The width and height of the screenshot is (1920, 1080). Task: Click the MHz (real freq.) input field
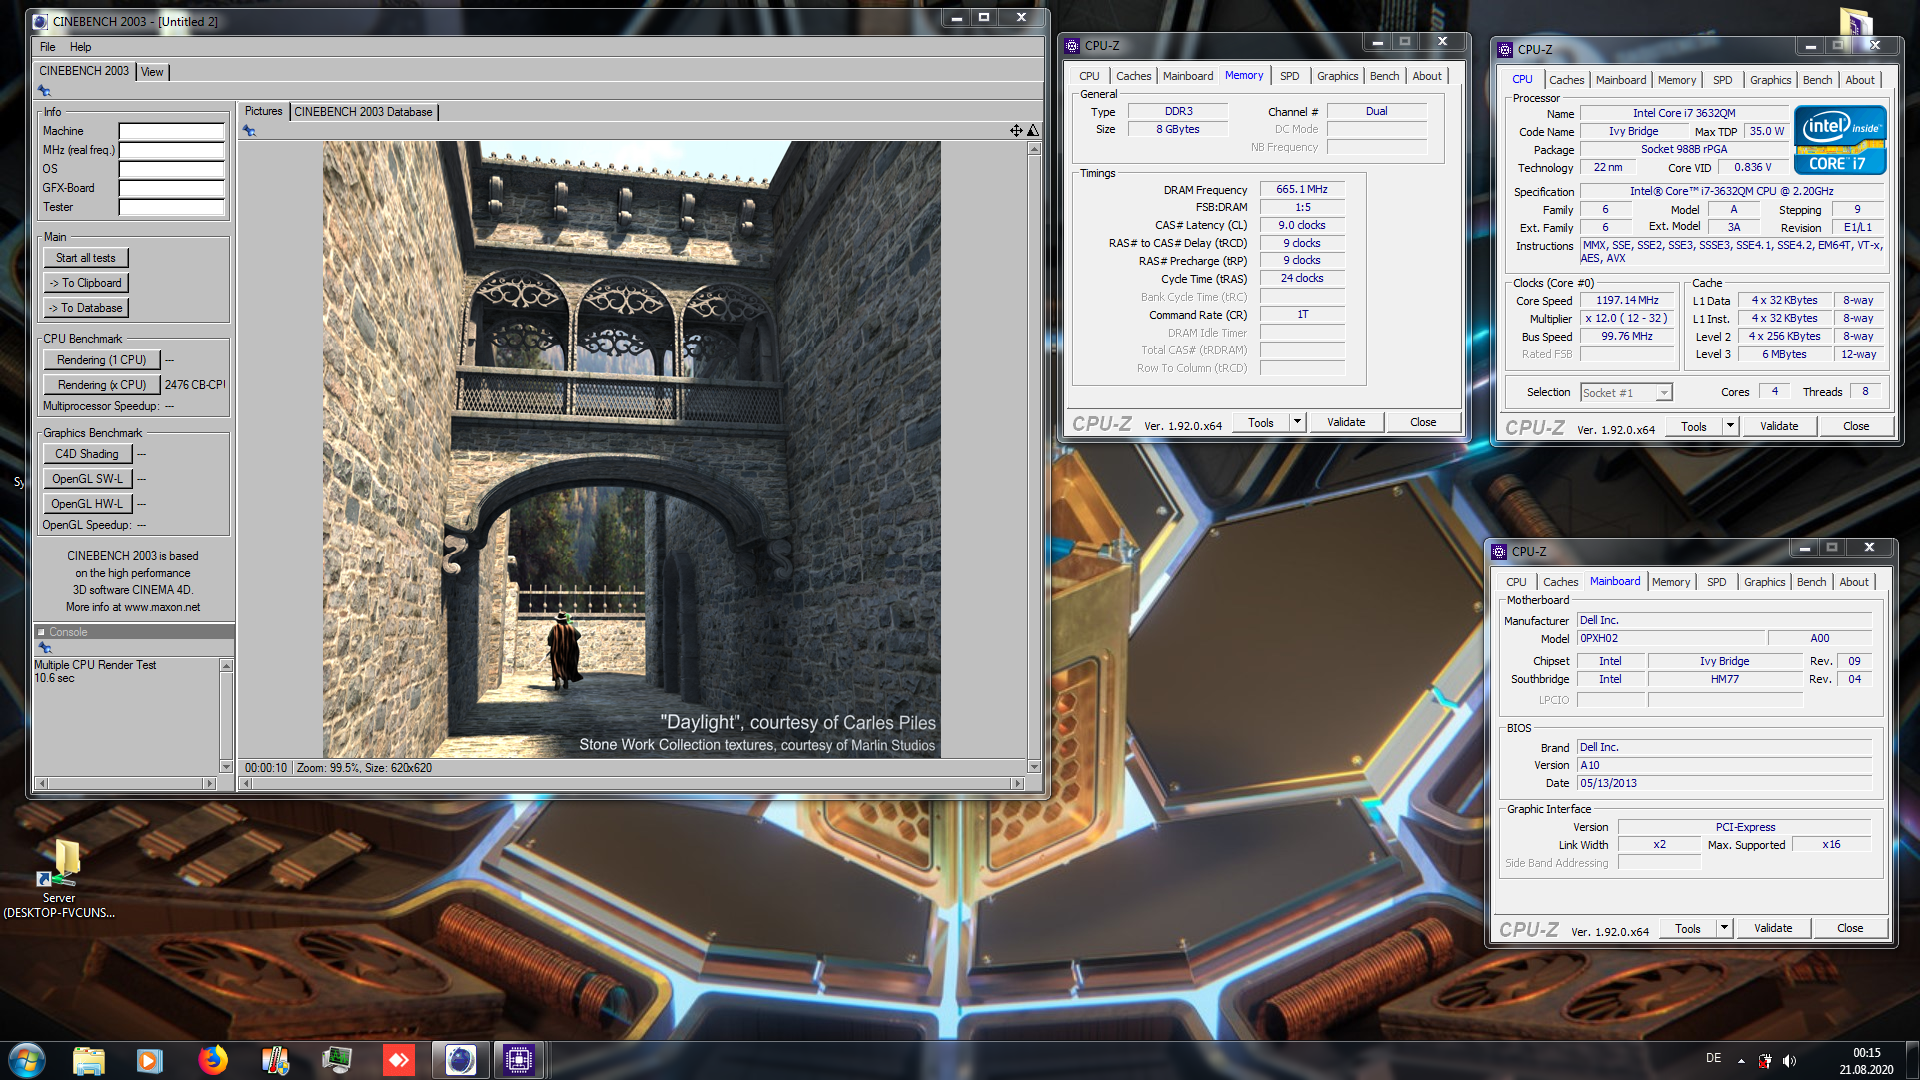point(171,150)
